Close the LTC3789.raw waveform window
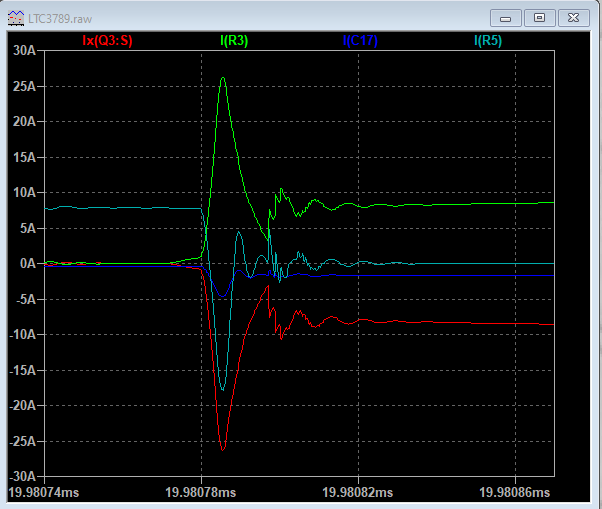The height and width of the screenshot is (509, 602). click(574, 18)
